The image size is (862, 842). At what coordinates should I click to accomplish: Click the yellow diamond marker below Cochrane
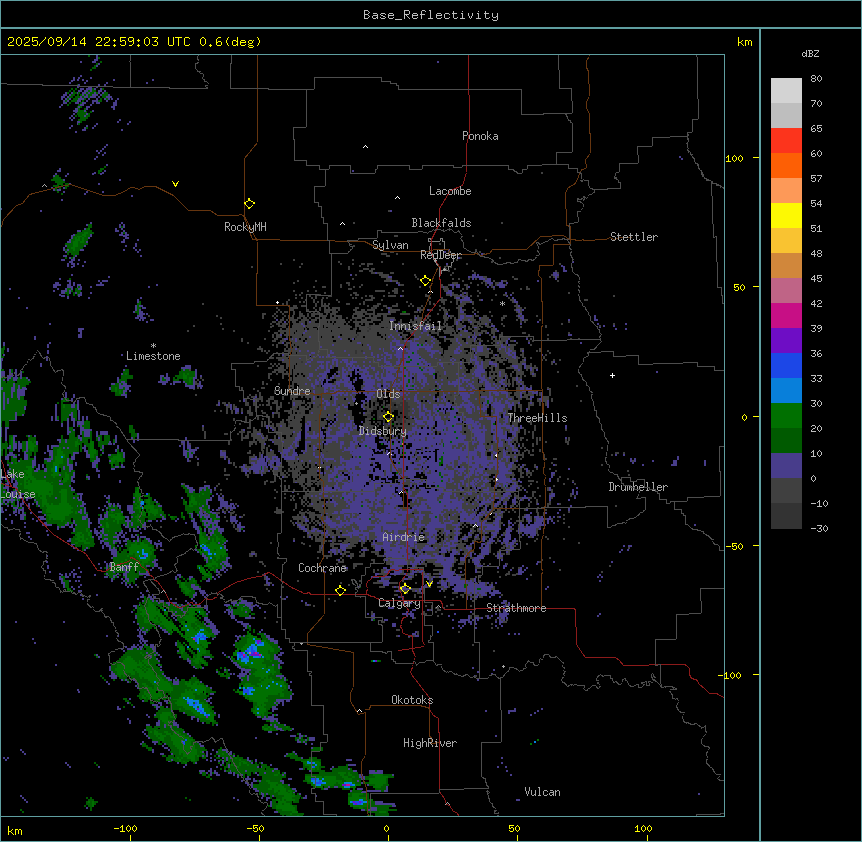click(340, 590)
